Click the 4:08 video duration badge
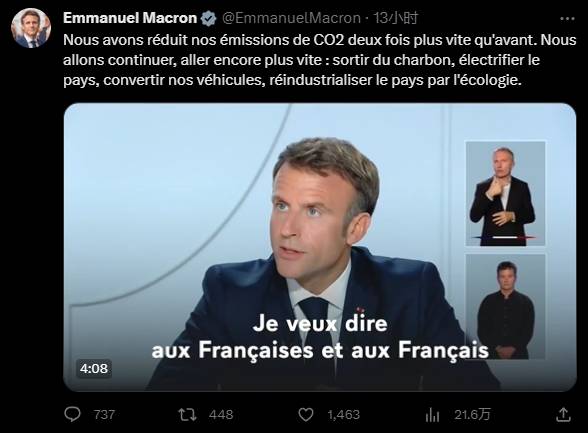Viewport: 588px width, 433px height. coord(94,369)
